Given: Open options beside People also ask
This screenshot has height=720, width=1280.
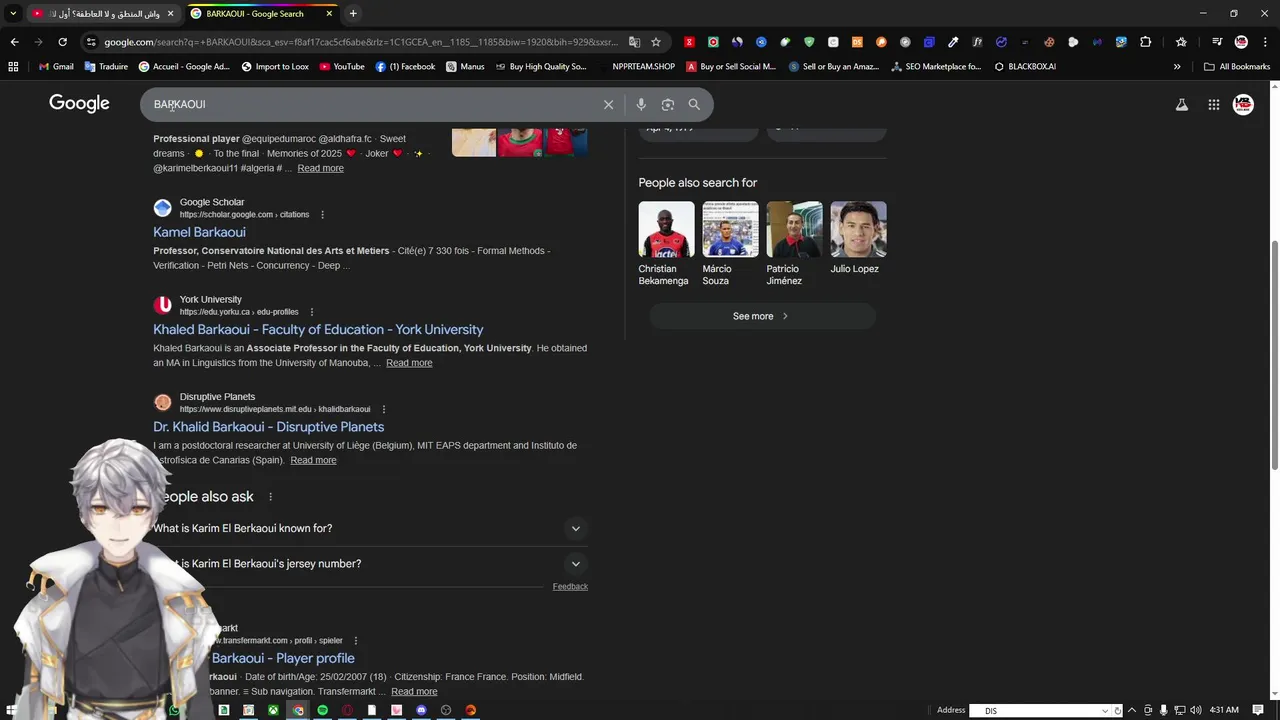Looking at the screenshot, I should click(x=270, y=497).
